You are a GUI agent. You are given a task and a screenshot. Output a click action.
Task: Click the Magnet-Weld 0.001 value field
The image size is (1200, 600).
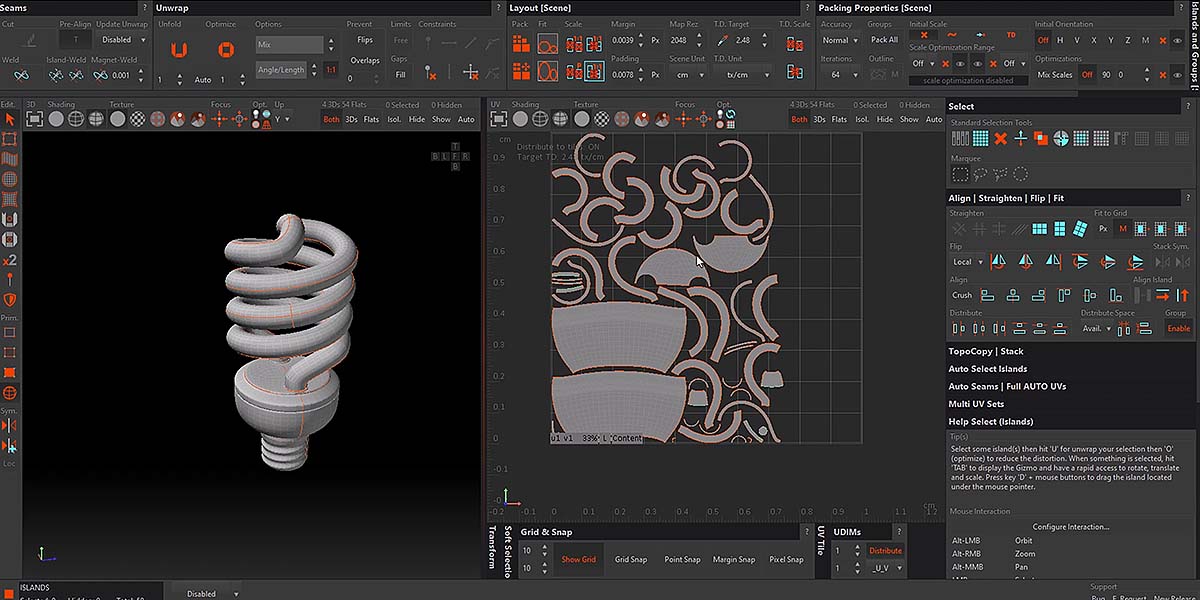pyautogui.click(x=120, y=75)
